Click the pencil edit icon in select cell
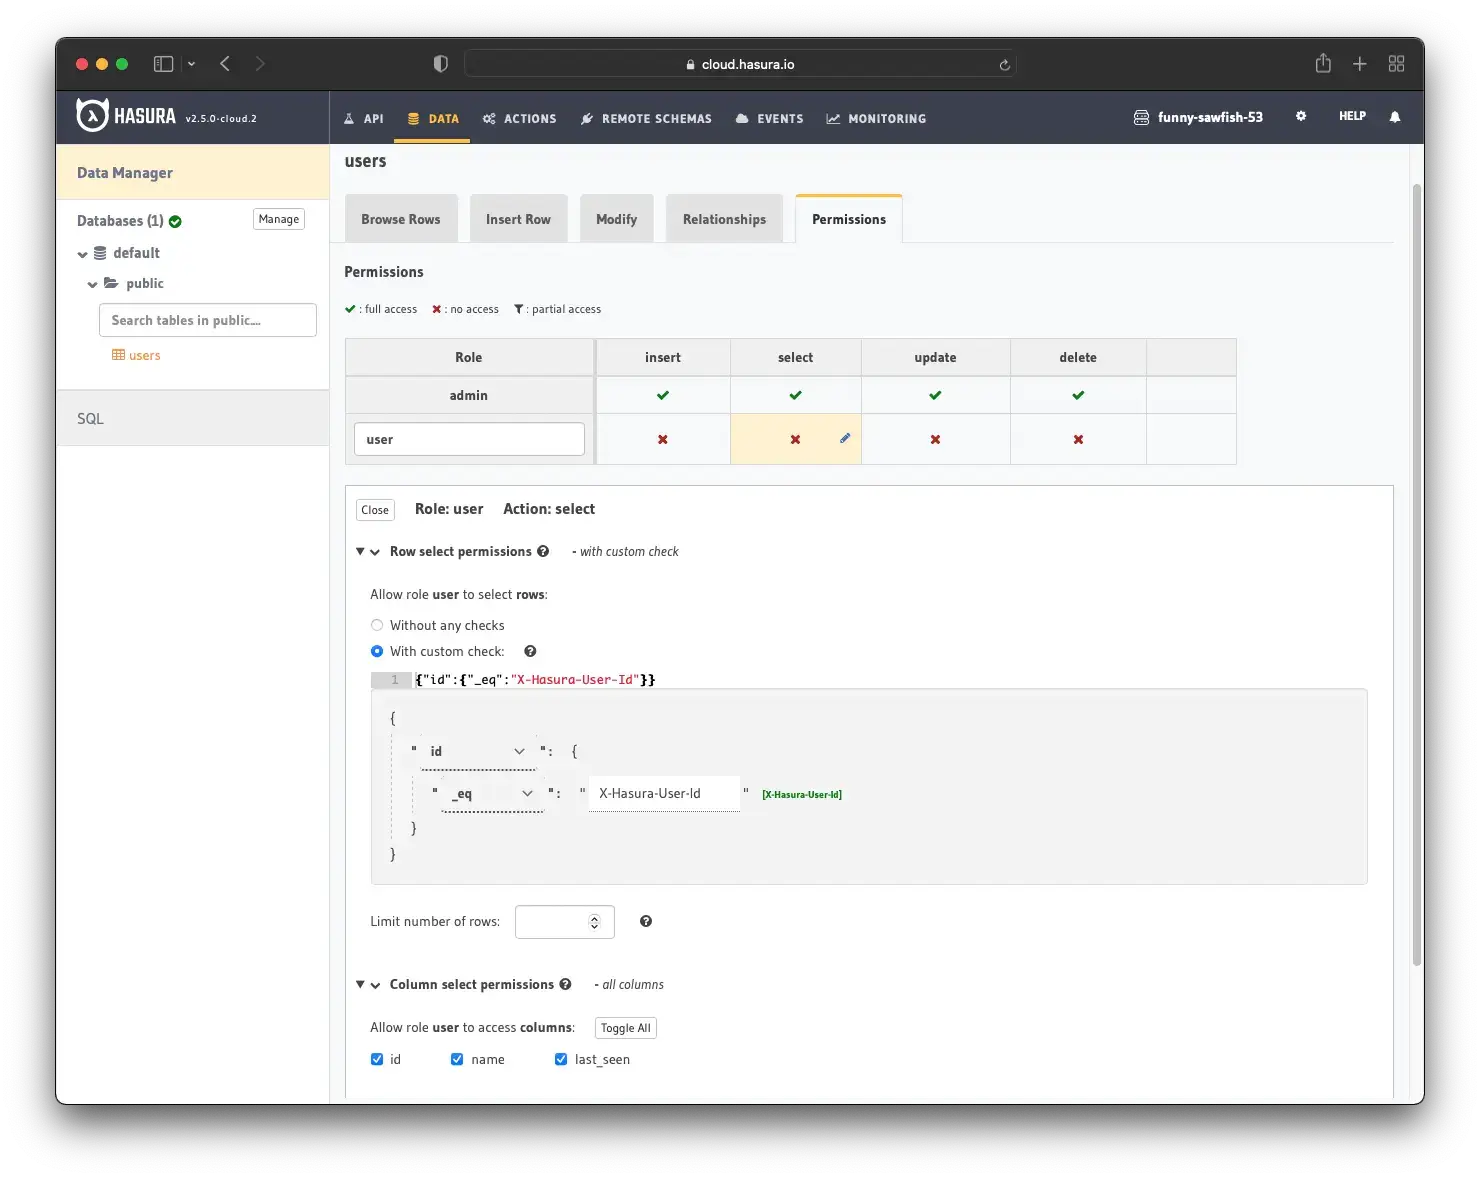 click(x=845, y=438)
